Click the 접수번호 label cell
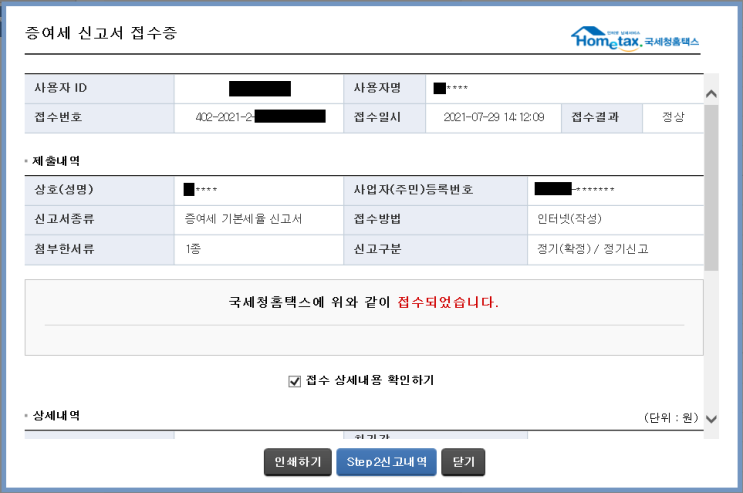Image resolution: width=743 pixels, height=493 pixels. pos(99,118)
